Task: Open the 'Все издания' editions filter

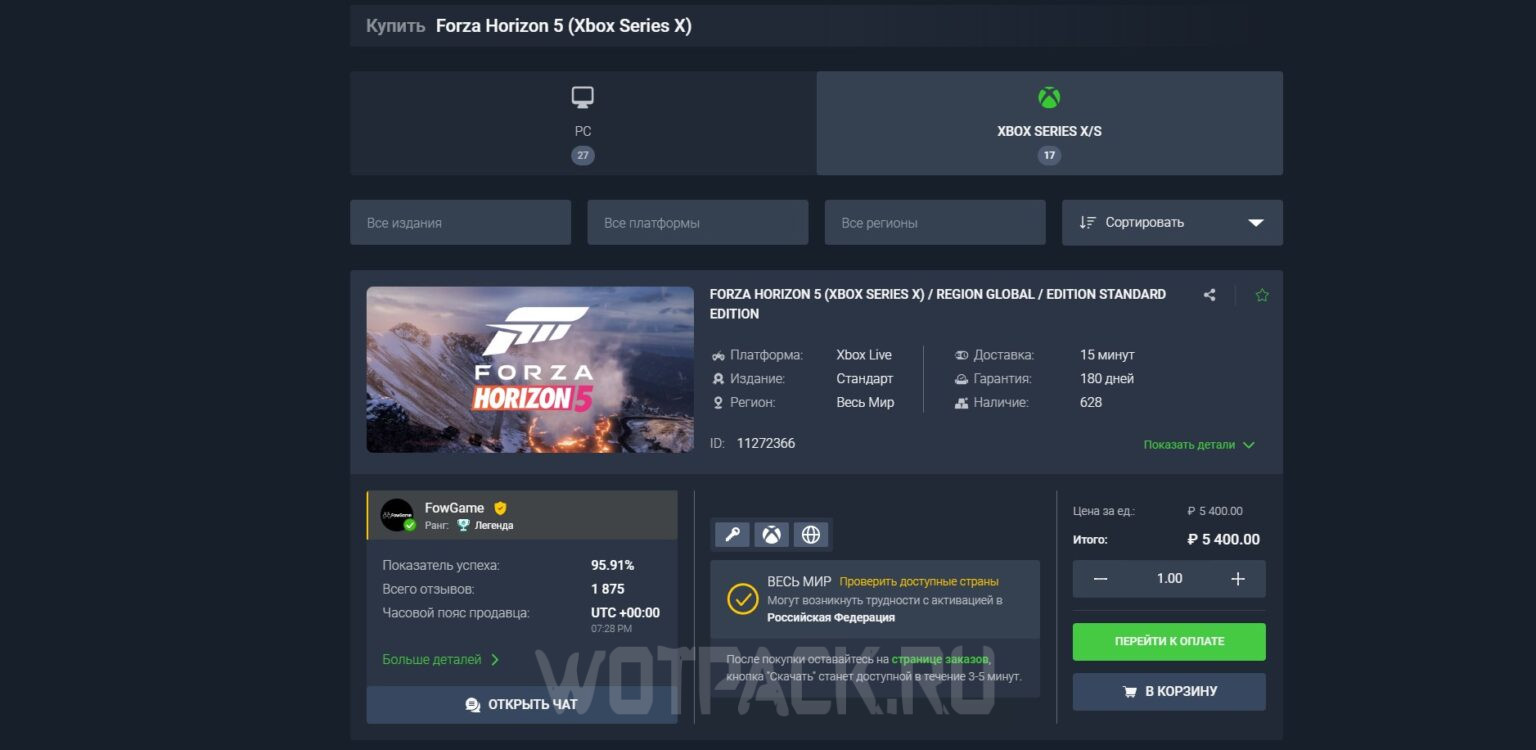Action: pyautogui.click(x=460, y=222)
